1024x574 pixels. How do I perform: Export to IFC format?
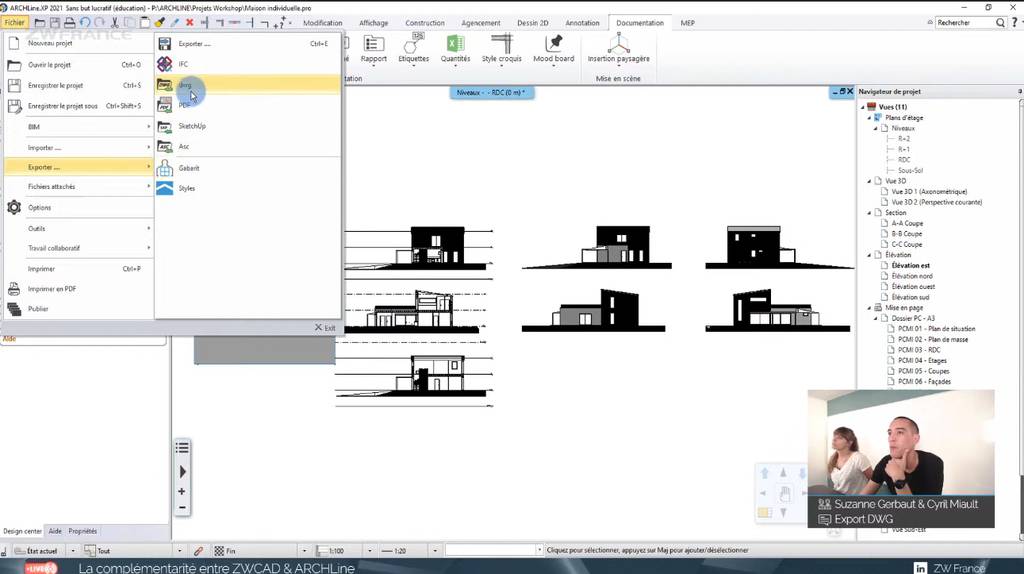(x=248, y=64)
